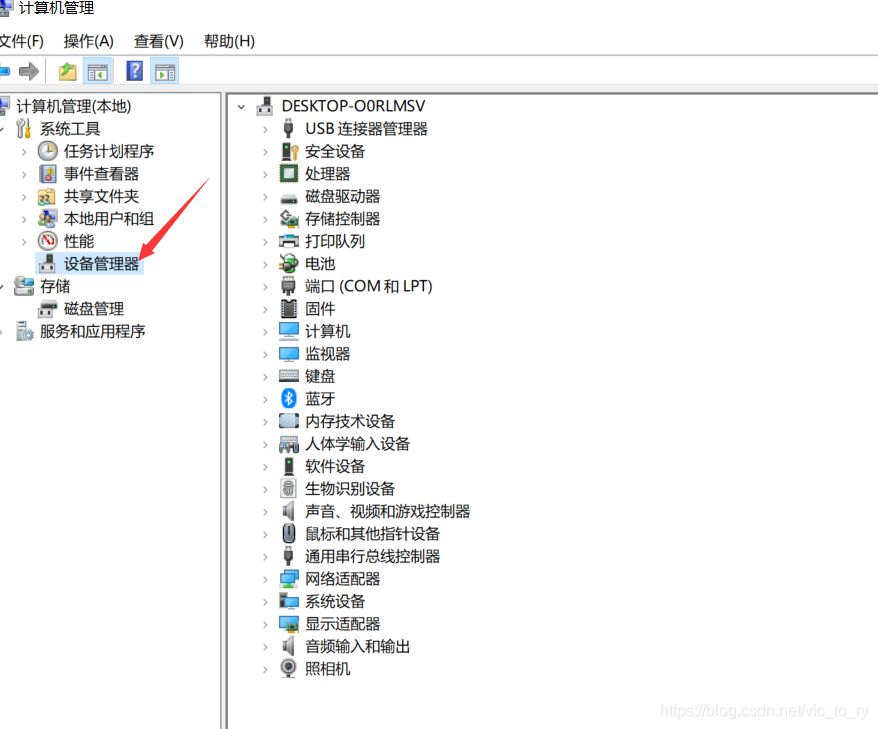Select the 固件 device category

point(320,309)
